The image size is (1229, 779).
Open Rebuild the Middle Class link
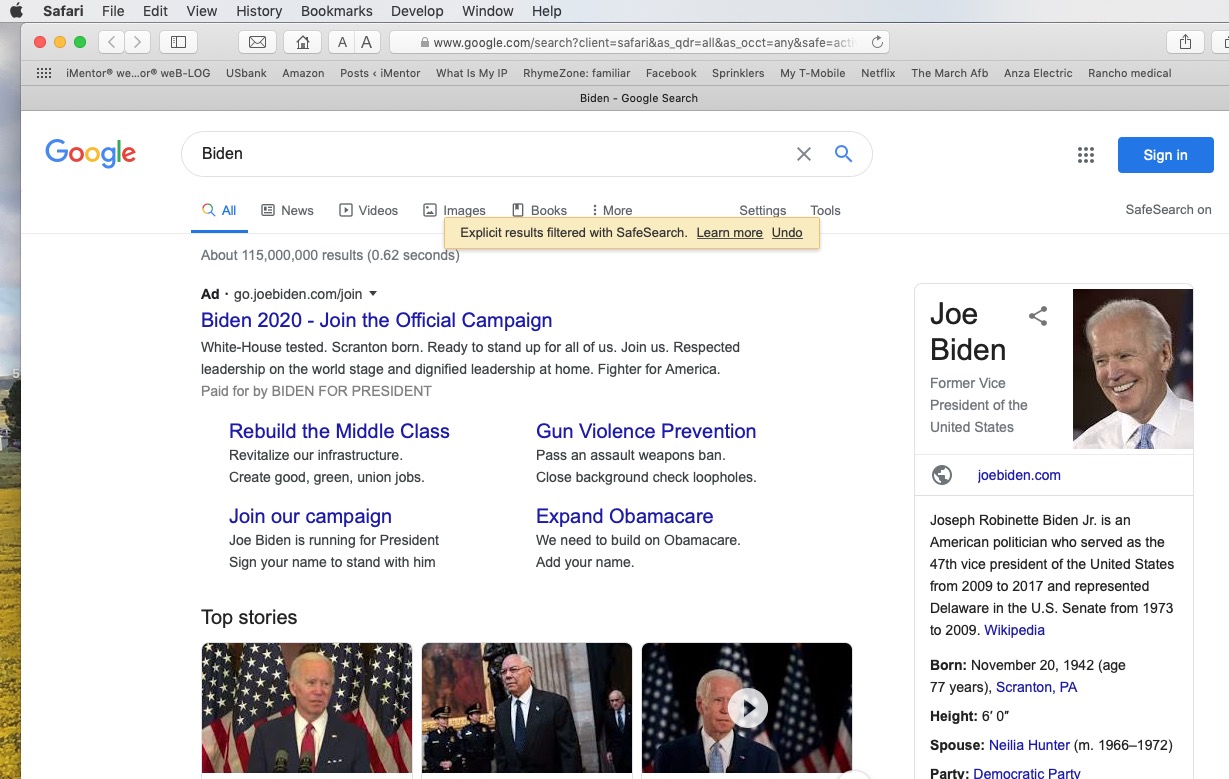pos(339,431)
